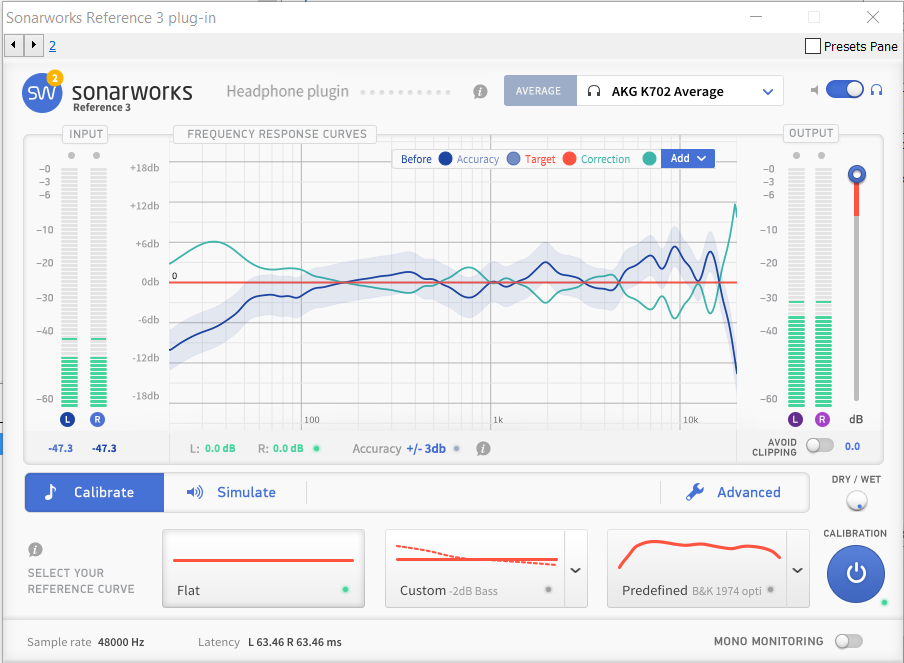Click the previous preset left arrow
The height and width of the screenshot is (663, 904).
click(x=14, y=45)
